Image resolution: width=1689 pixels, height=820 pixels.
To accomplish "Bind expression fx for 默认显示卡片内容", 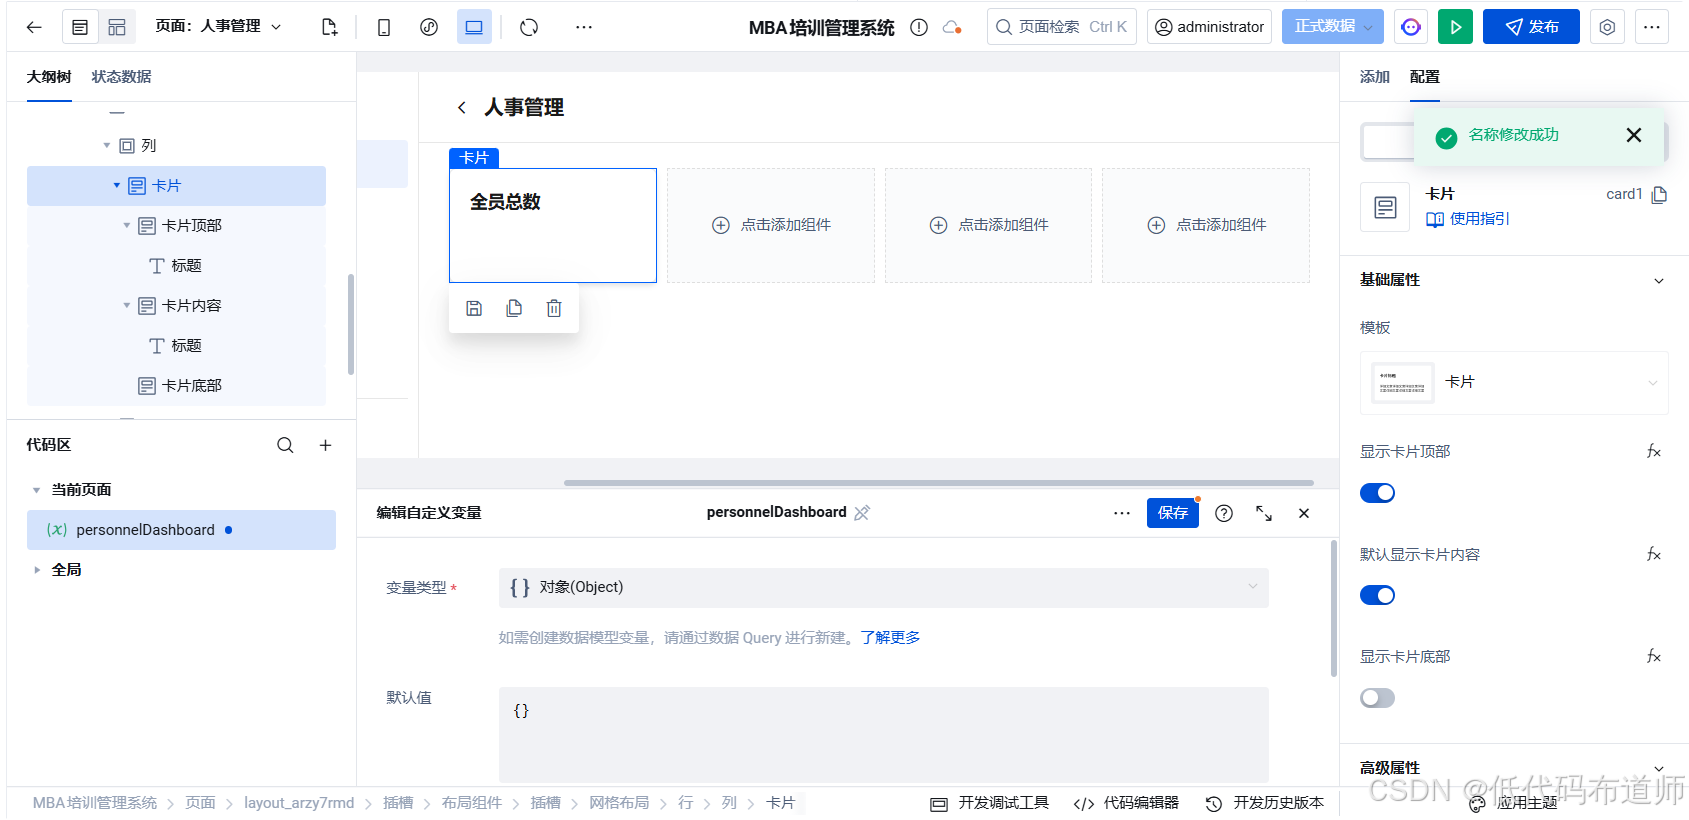I will 1654,555.
